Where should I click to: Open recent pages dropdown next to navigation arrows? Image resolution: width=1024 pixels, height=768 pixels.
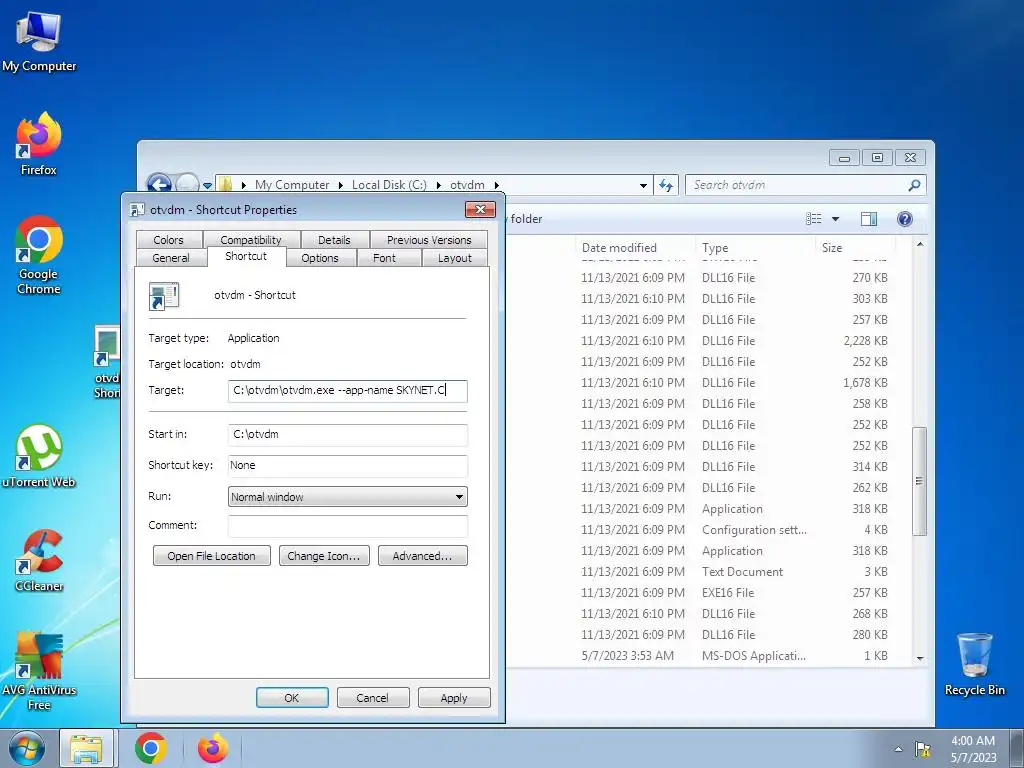pos(207,185)
